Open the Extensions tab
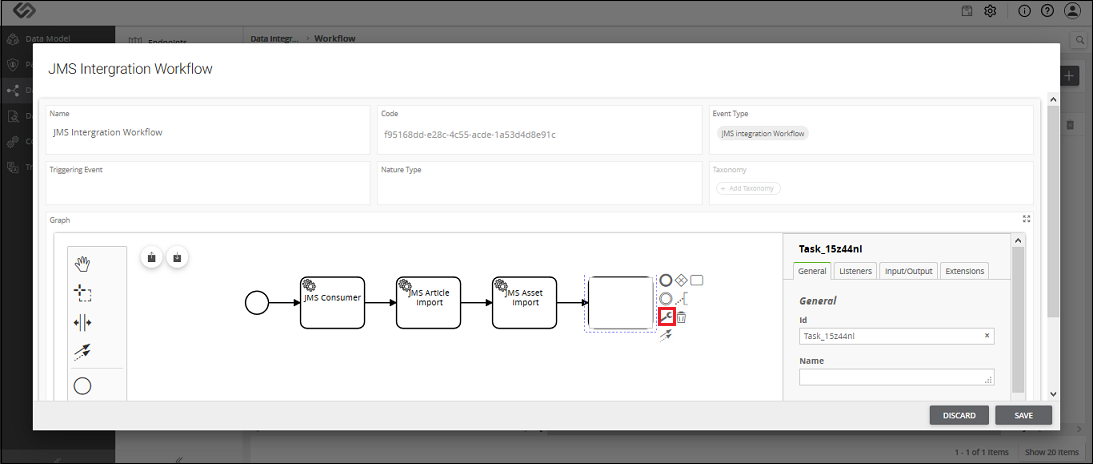 [x=965, y=271]
